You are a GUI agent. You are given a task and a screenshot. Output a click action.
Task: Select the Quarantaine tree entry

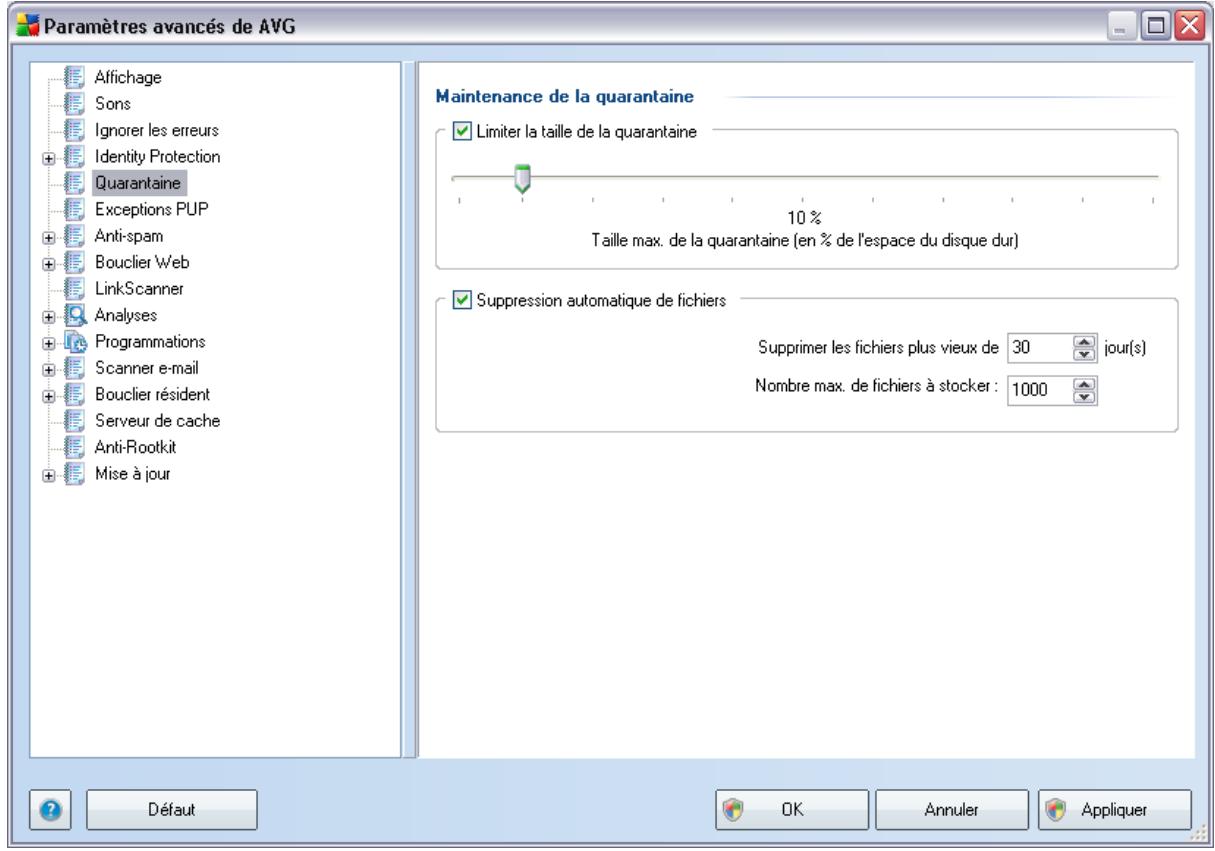click(139, 183)
